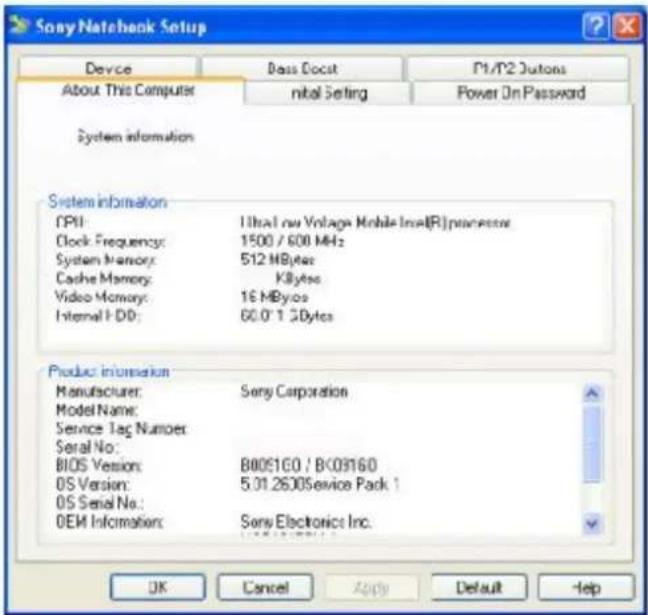Image resolution: width=648 pixels, height=615 pixels.
Task: Click the Video Memory label
Action: point(102,297)
